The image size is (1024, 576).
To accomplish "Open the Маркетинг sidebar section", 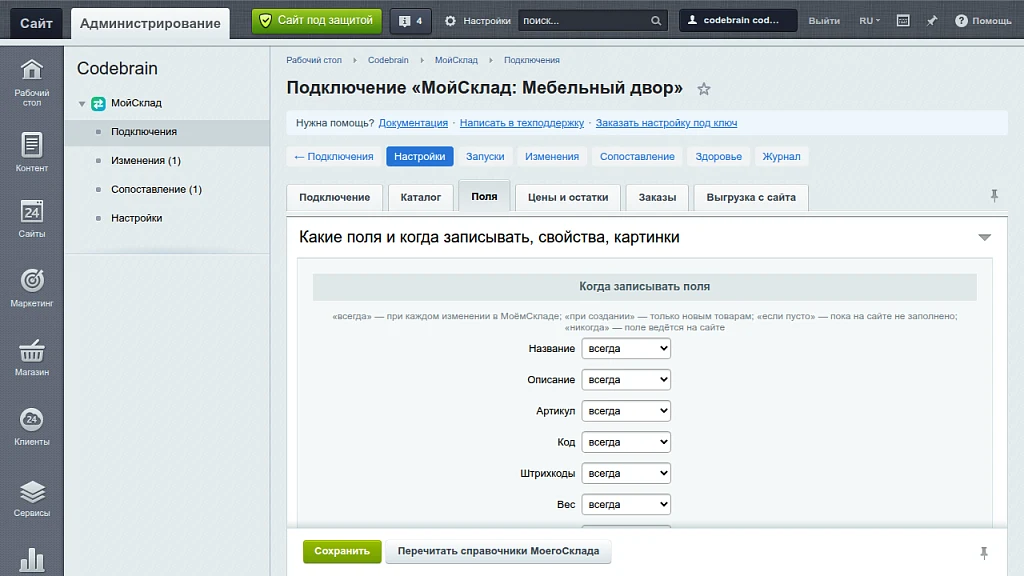I will click(x=31, y=287).
